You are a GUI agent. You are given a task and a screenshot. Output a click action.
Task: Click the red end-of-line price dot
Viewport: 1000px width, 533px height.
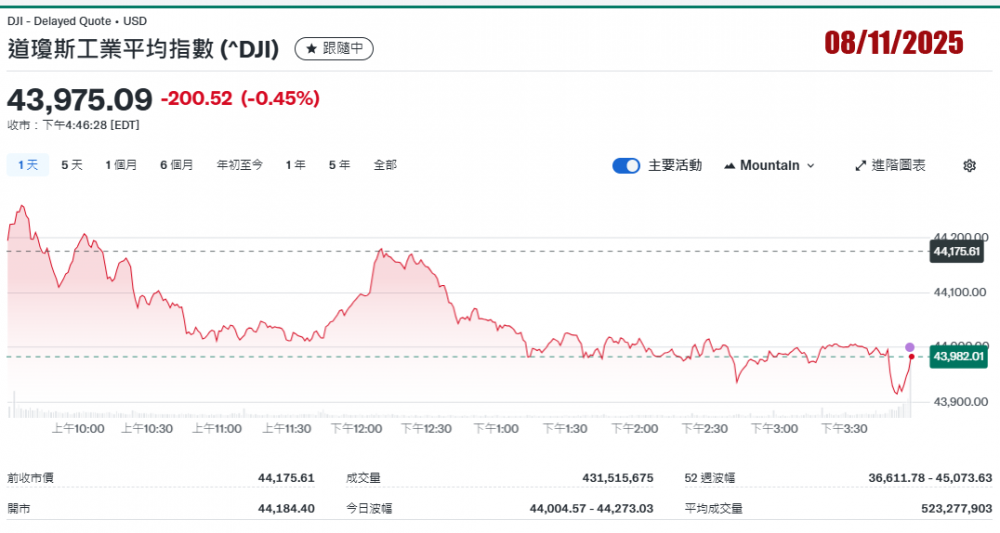tap(911, 357)
